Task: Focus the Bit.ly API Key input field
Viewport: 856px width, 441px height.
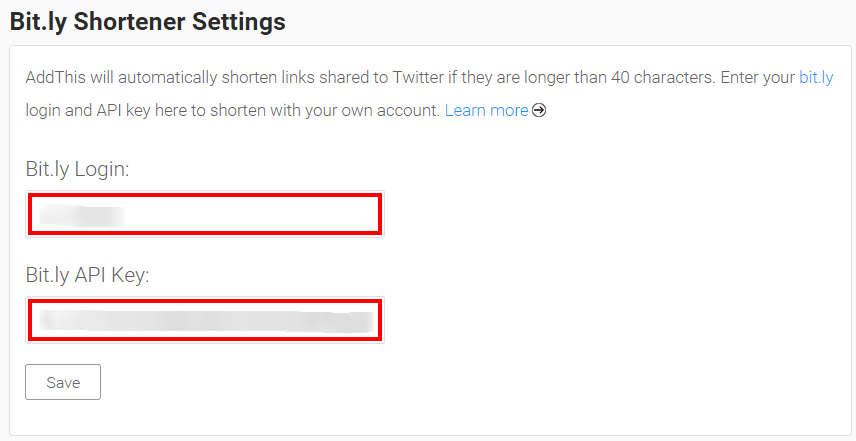Action: pyautogui.click(x=205, y=320)
